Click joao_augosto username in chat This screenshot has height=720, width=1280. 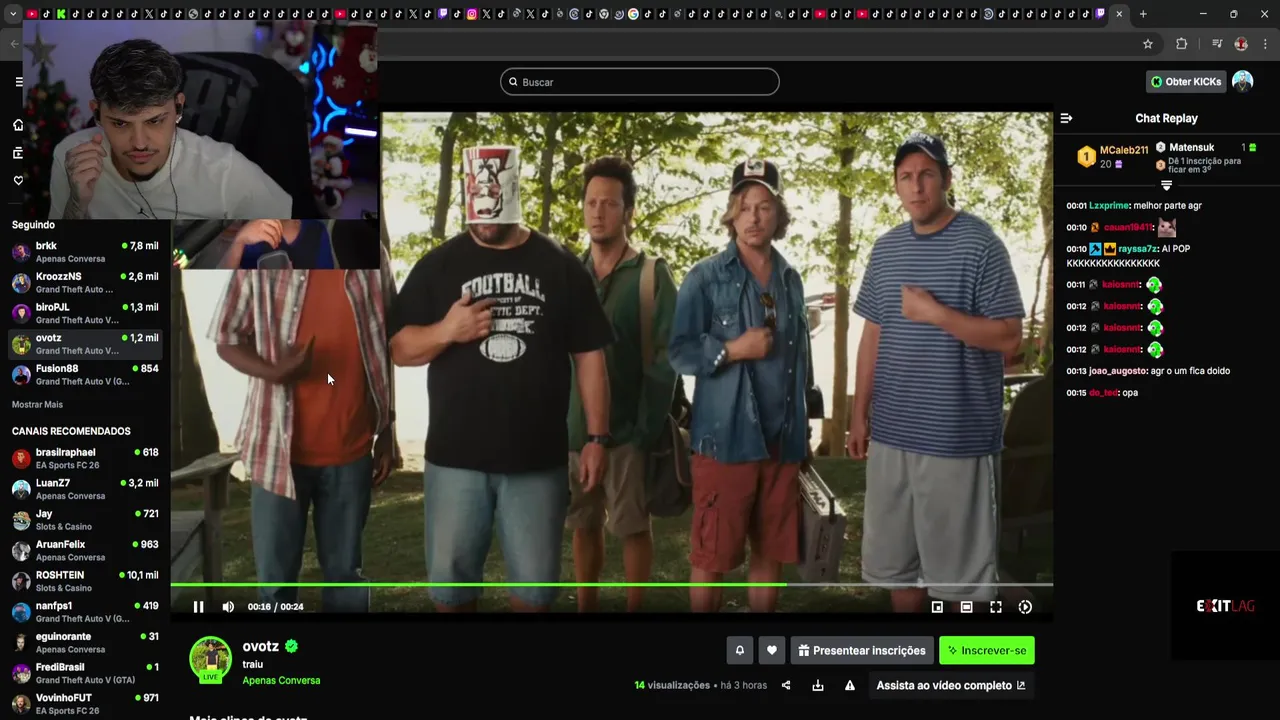tap(1118, 371)
